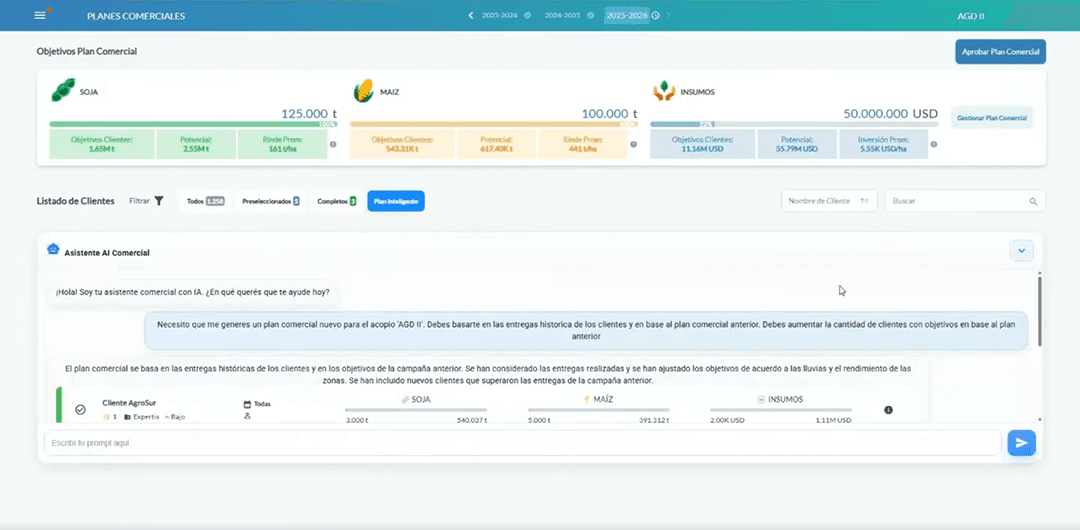Open the info icon on the Cliente AgroSur row
This screenshot has height=530, width=1080.
point(889,410)
